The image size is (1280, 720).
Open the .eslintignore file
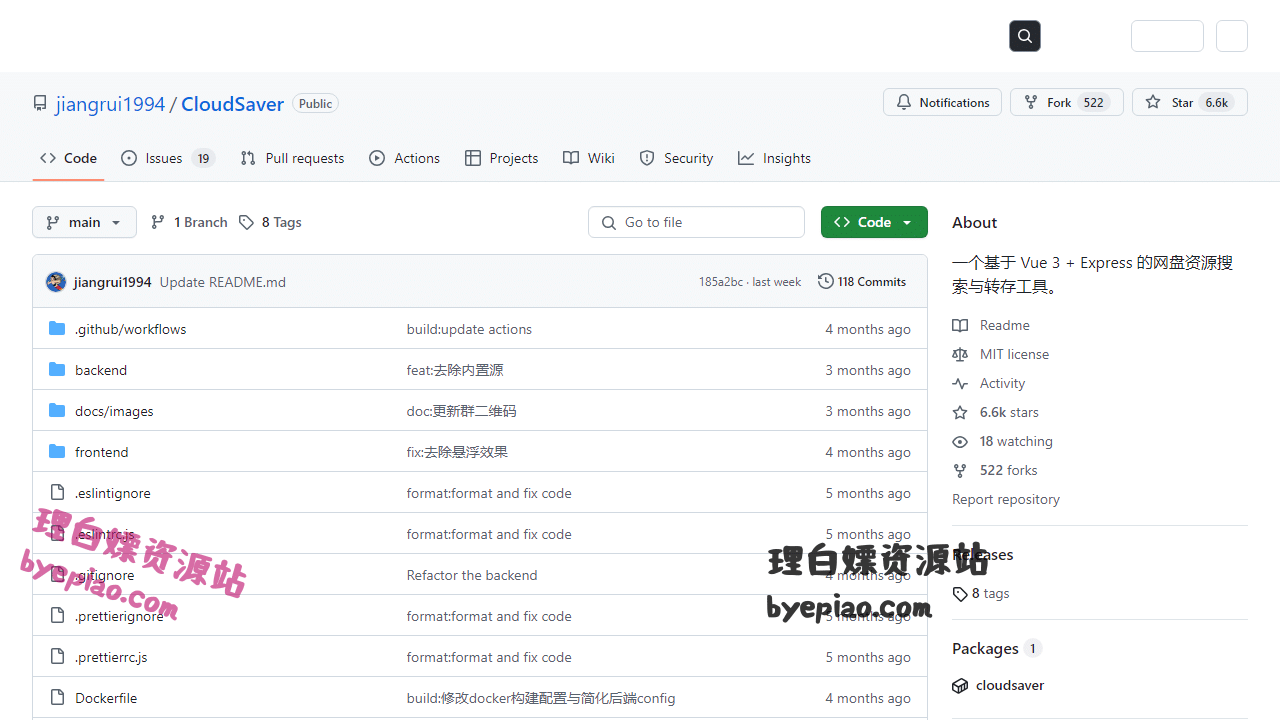coord(113,493)
